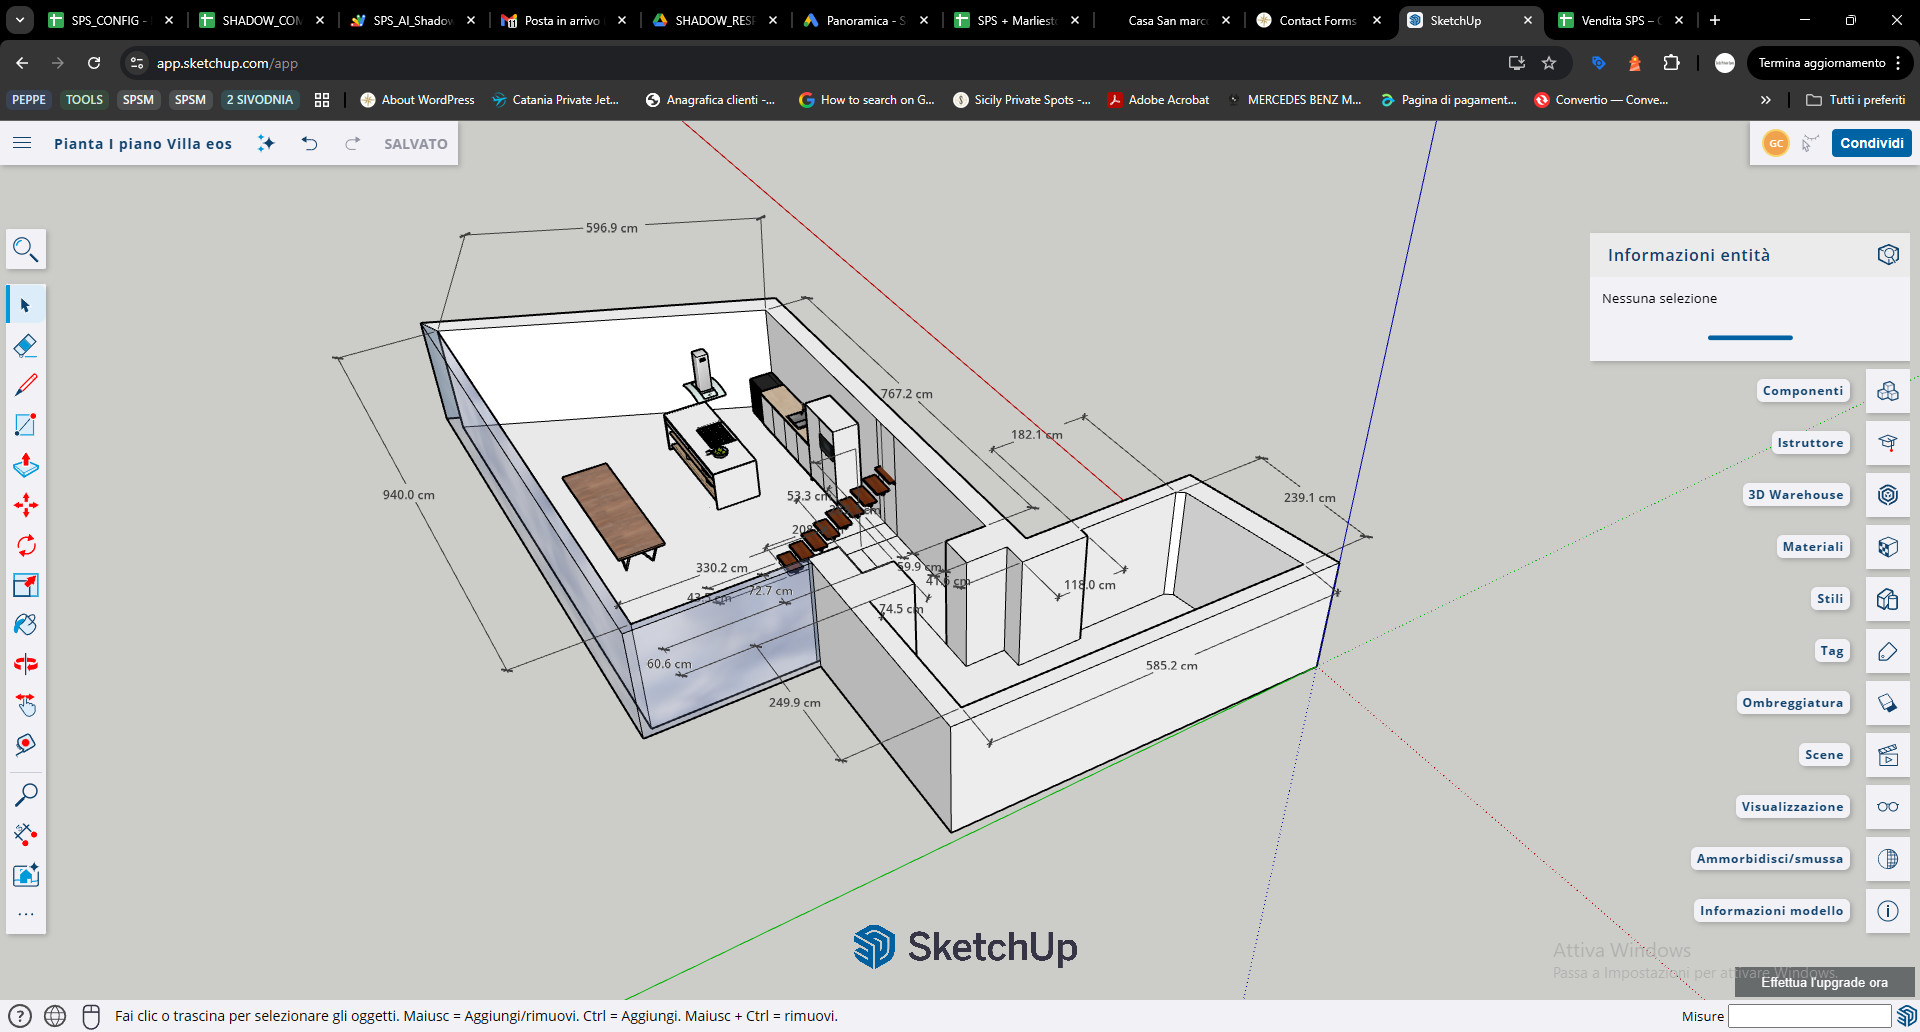1920x1032 pixels.
Task: Click Effettua l'upgrade ora
Action: tap(1824, 982)
